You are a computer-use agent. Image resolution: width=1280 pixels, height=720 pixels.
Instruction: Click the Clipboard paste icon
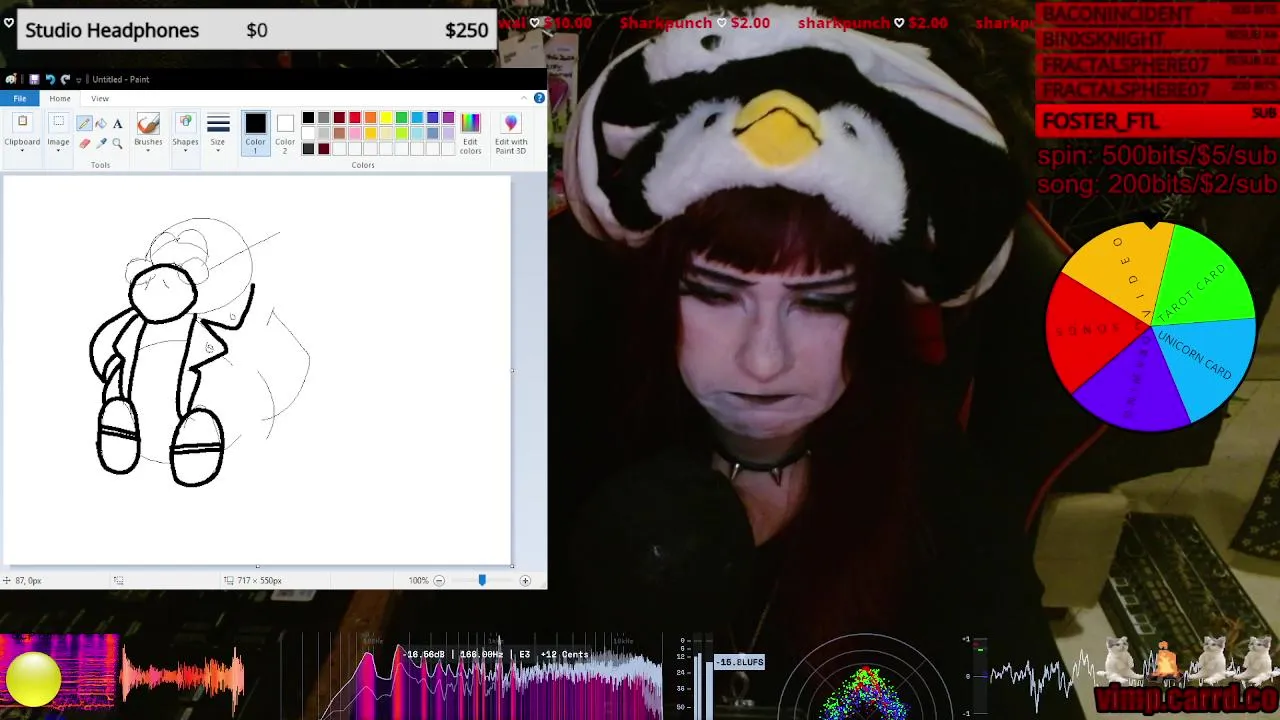pos(22,123)
